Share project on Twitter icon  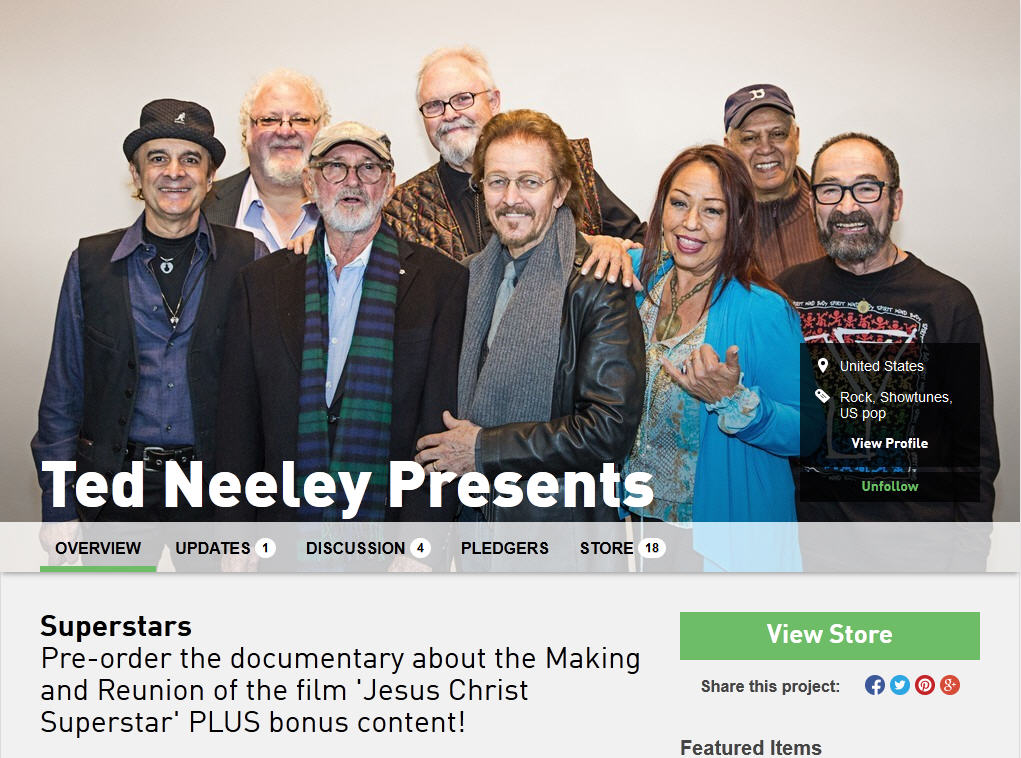(x=899, y=685)
